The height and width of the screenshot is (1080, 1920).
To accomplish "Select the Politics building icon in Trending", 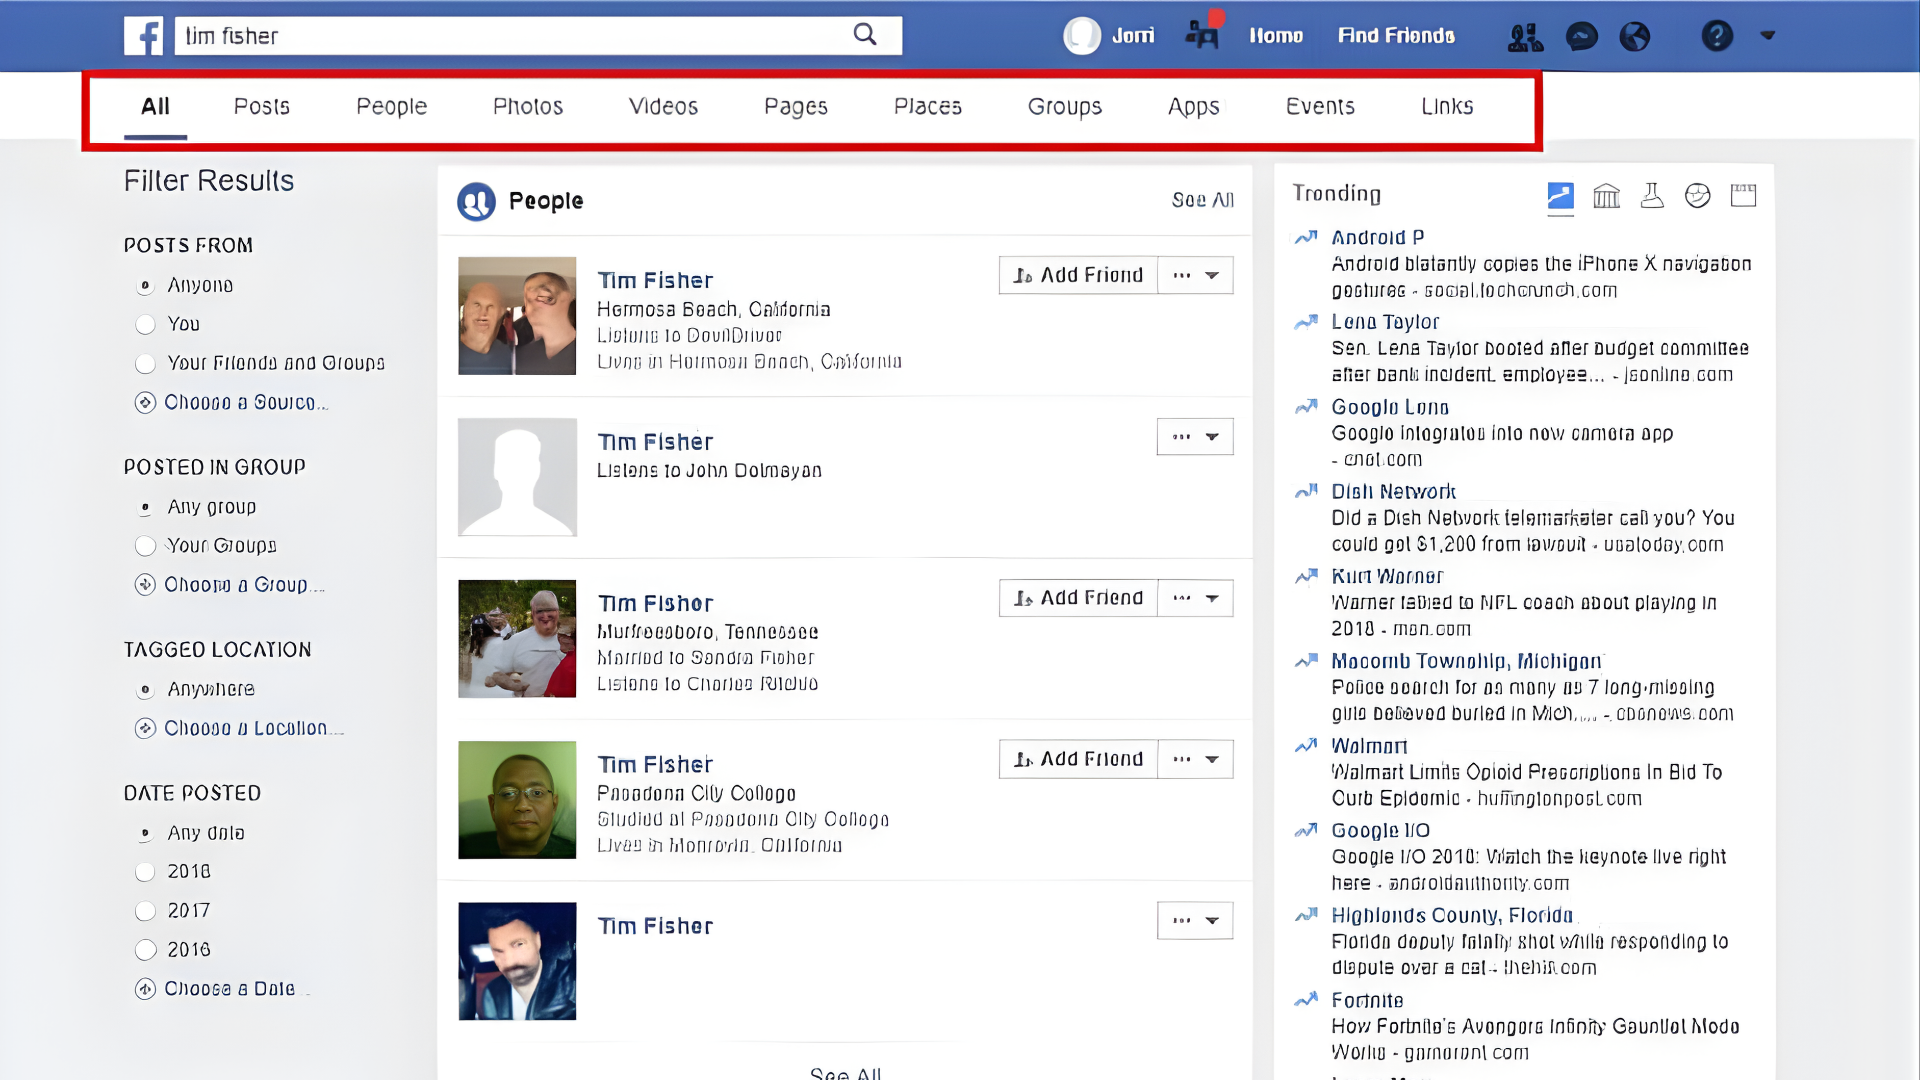I will 1606,196.
